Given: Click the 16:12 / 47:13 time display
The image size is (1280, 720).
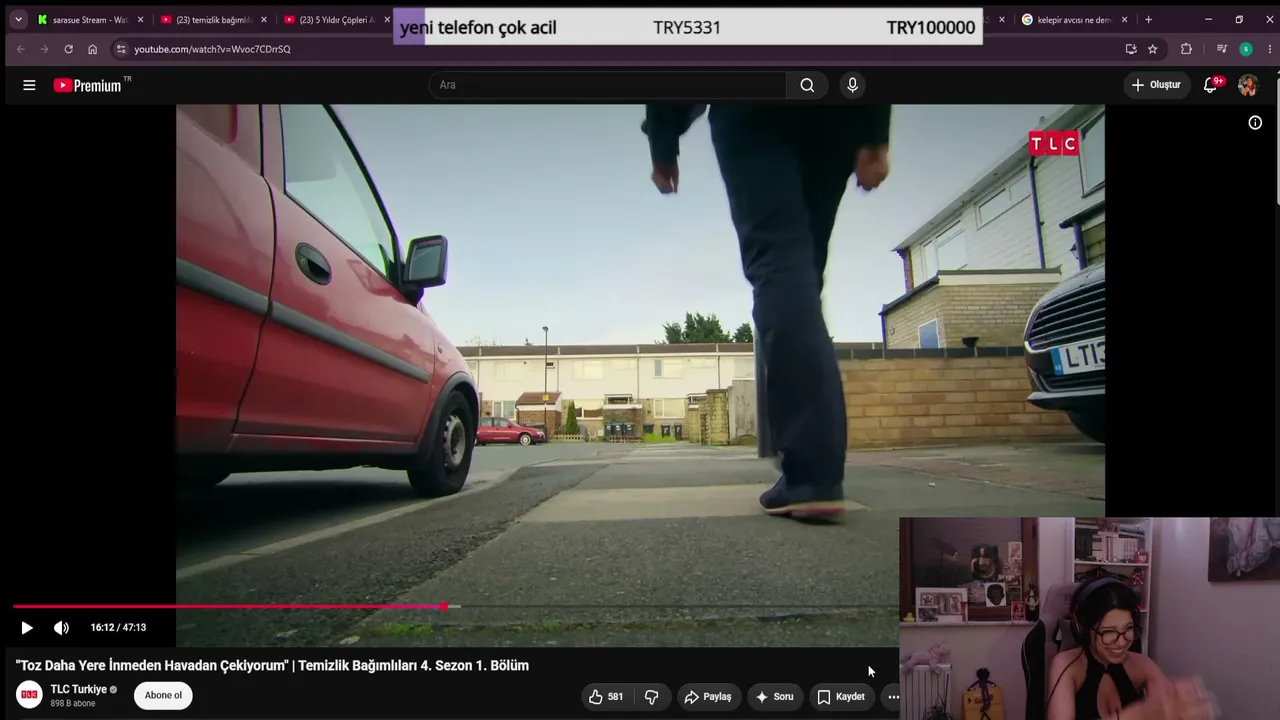Looking at the screenshot, I should 118,628.
